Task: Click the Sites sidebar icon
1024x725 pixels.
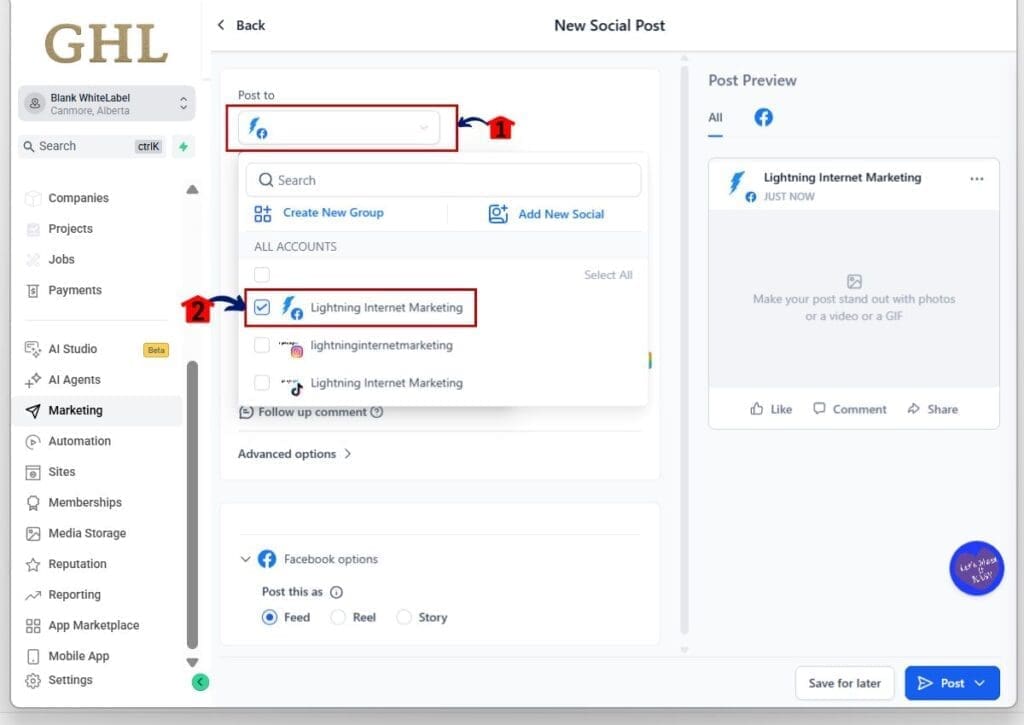Action: (x=33, y=472)
